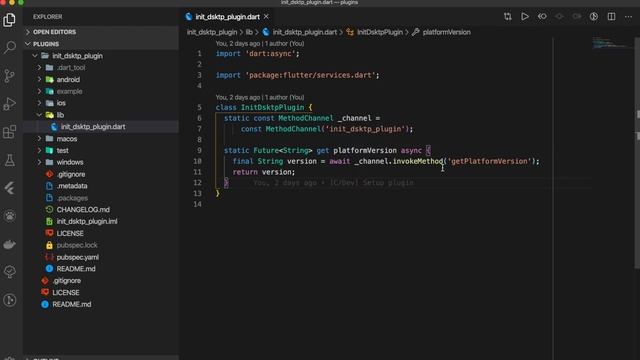
Task: Open the nested .gitignore file under windows
Action: pyautogui.click(x=100, y=174)
